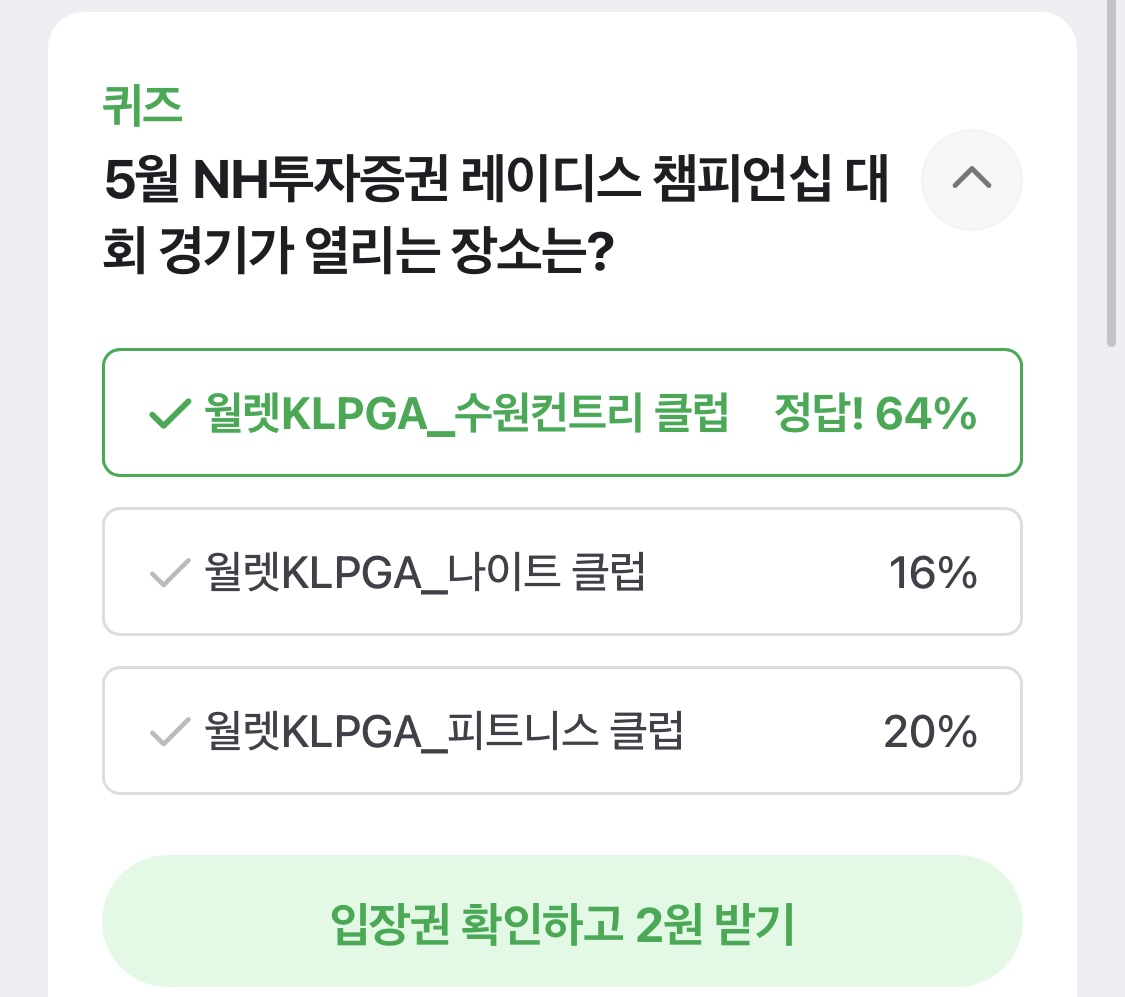The height and width of the screenshot is (997, 1125).
Task: Click the question line ending in 장소는?
Action: 357,255
